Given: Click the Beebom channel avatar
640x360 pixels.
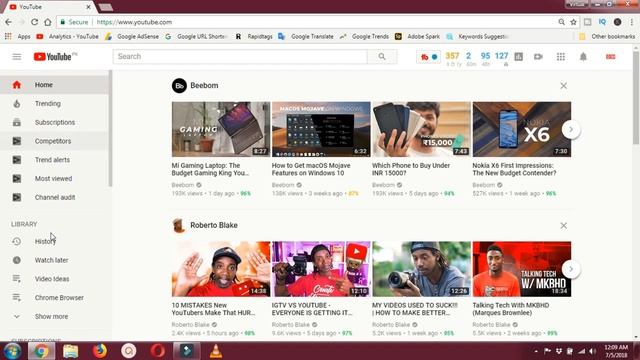Looking at the screenshot, I should click(179, 86).
